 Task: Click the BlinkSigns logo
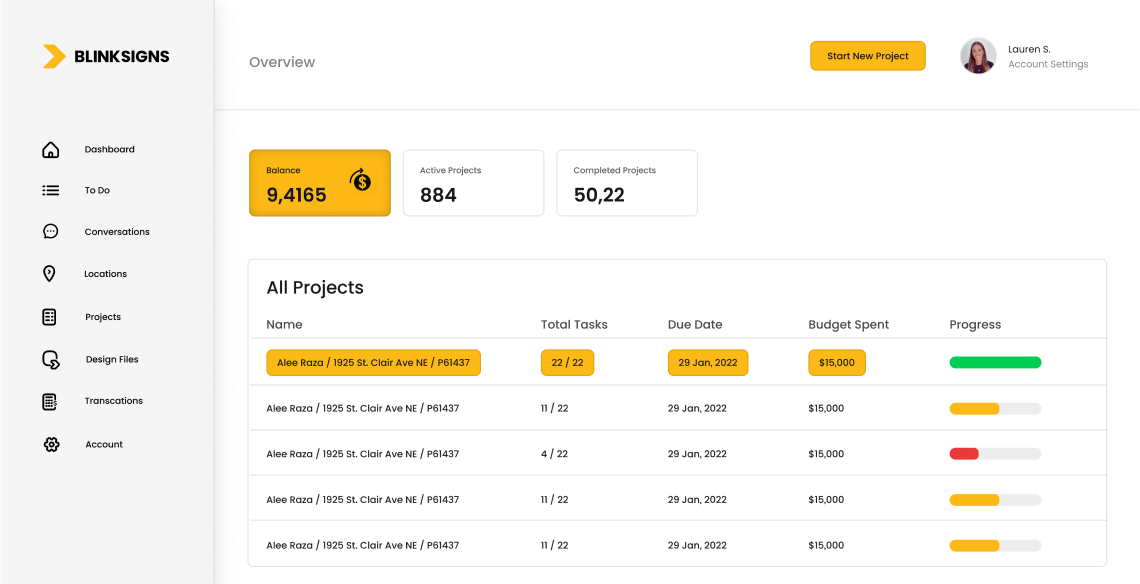[x=106, y=57]
